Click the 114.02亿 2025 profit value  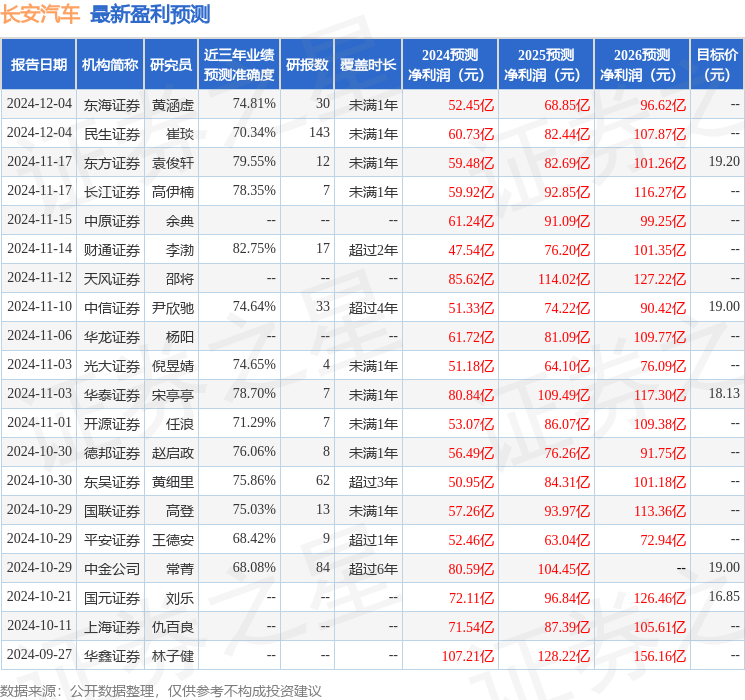click(x=564, y=279)
